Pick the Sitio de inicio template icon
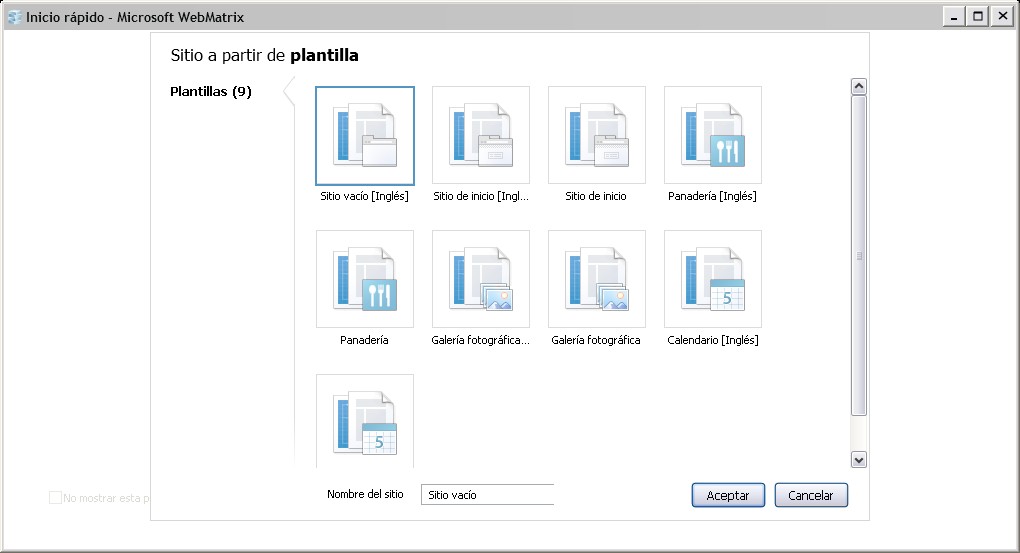This screenshot has width=1020, height=553. point(597,135)
